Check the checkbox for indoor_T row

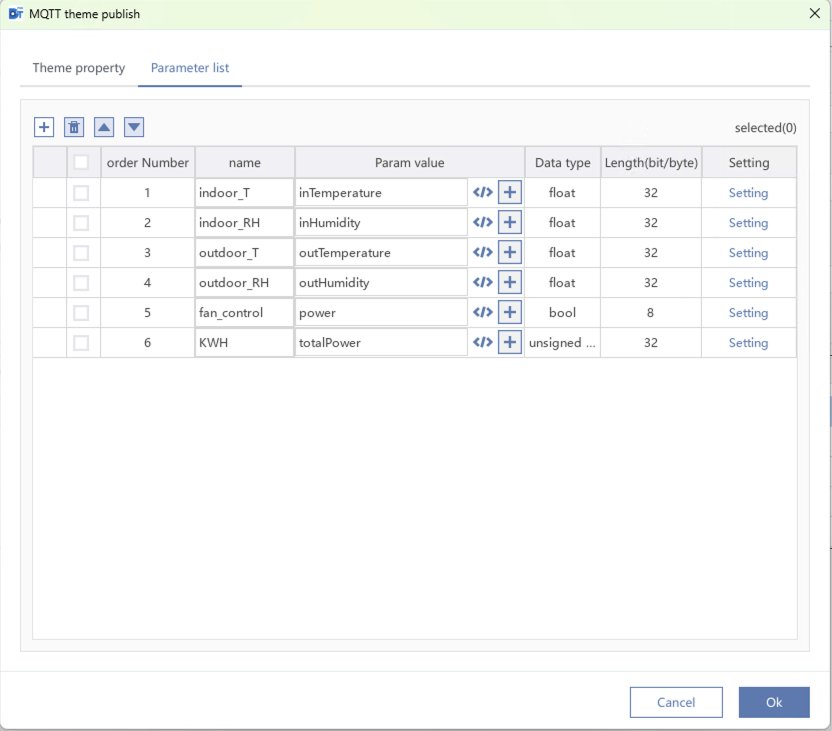[x=81, y=193]
